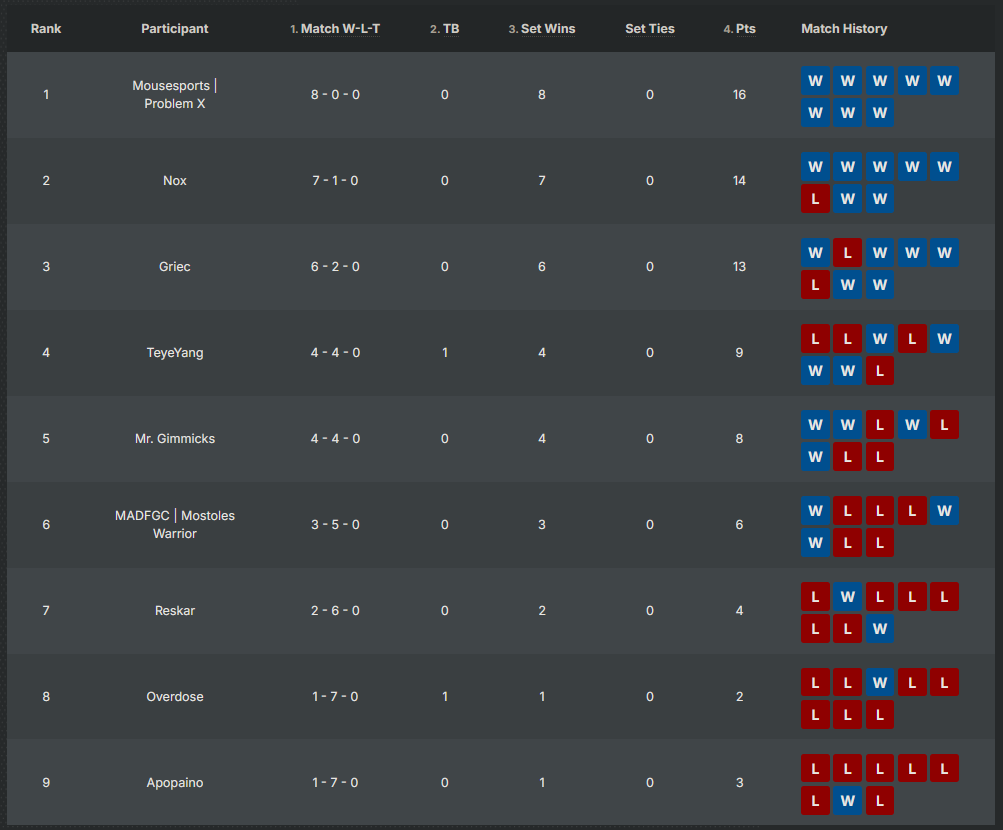Open MADFGC | Mostoles Warrior participant
The image size is (1003, 830).
click(175, 525)
